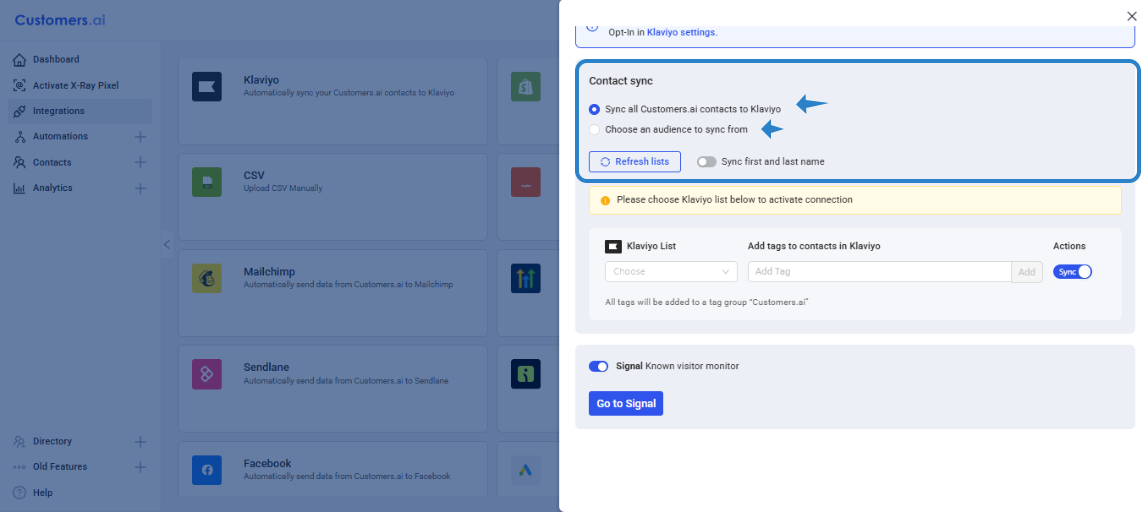
Task: Click the blue integration icon with arrows
Action: (526, 278)
